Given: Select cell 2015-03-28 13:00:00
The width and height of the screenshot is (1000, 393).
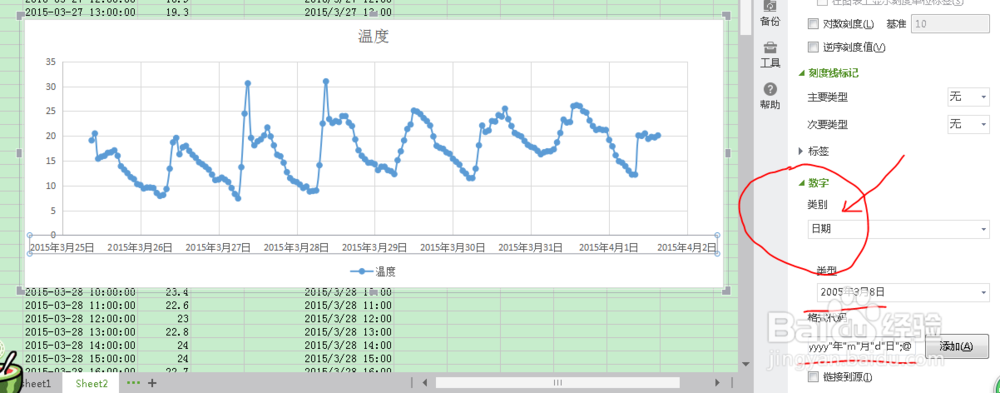Looking at the screenshot, I should pos(80,332).
